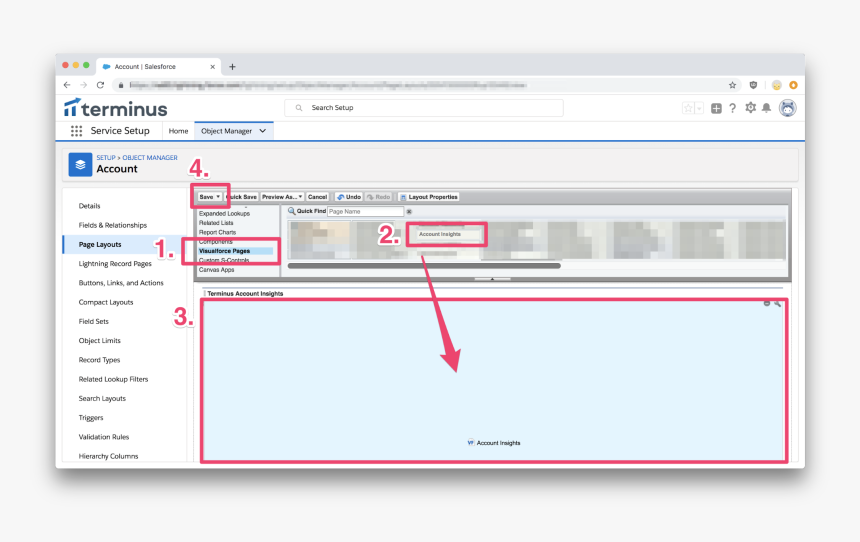Viewport: 860px width, 542px height.
Task: Select Visualforce Pages palette category
Action: click(224, 251)
